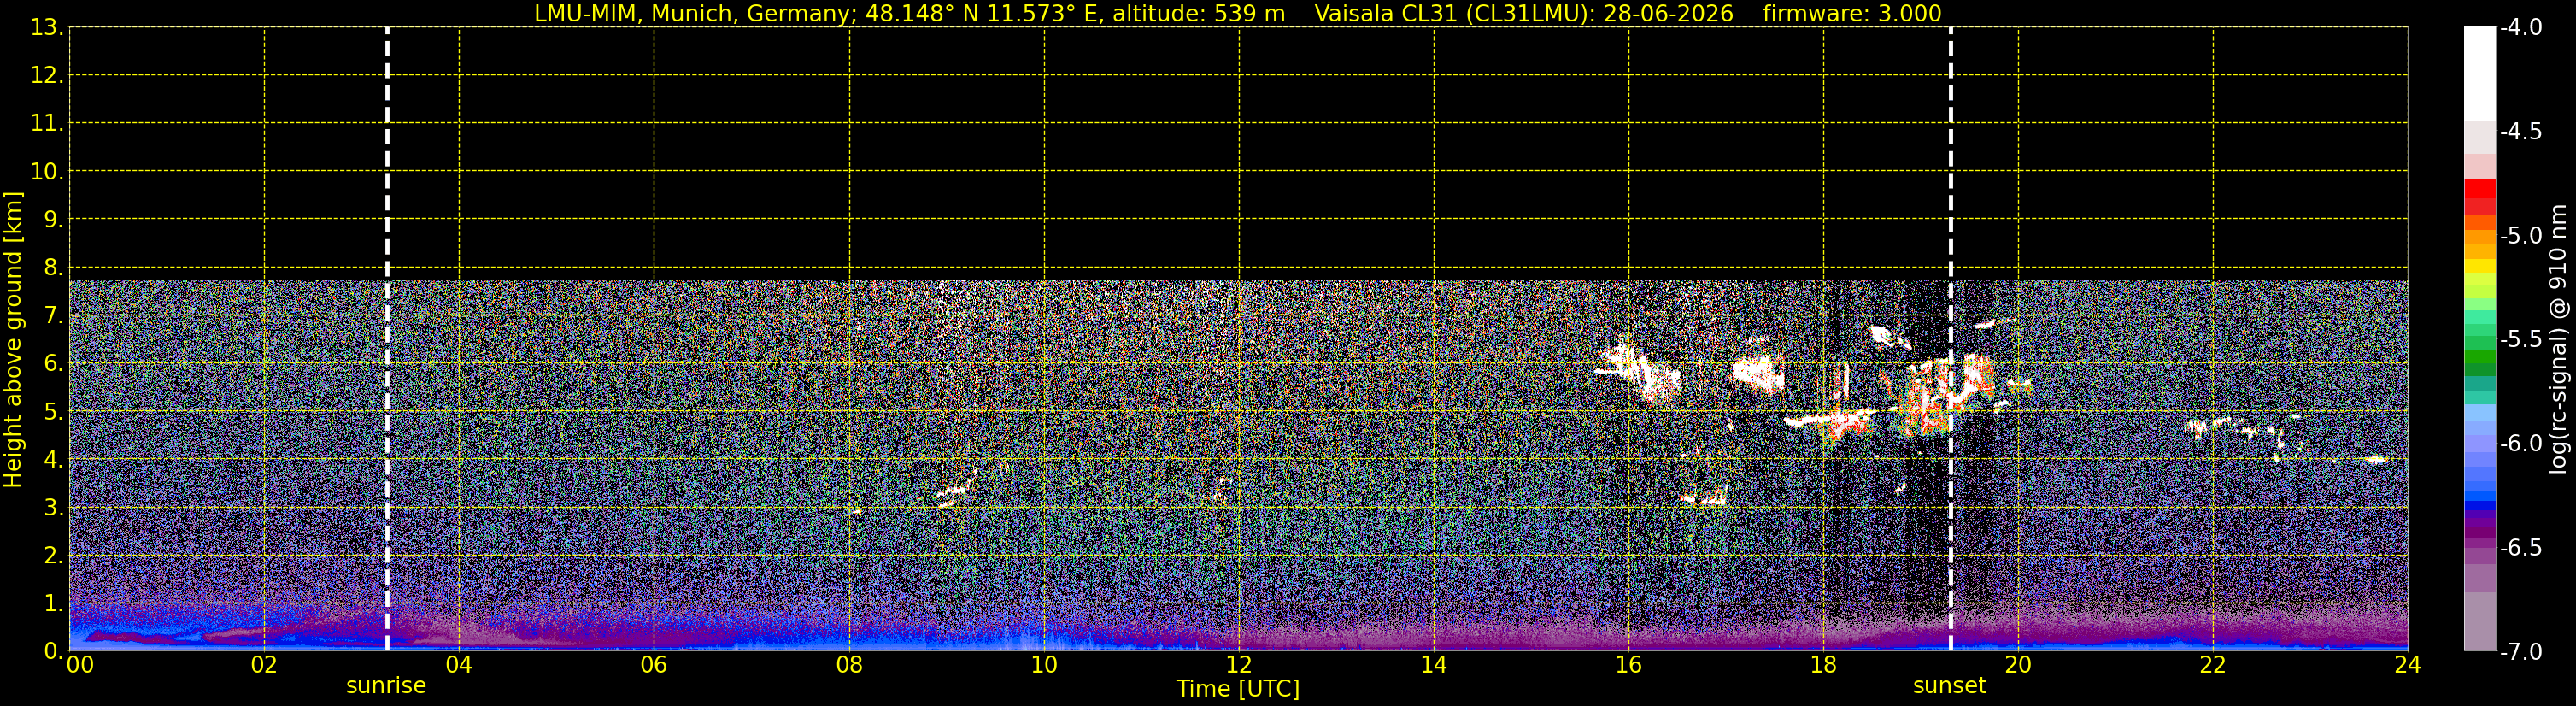The image size is (2576, 706).
Task: Click the dashed sunset line
Action: (1950, 339)
